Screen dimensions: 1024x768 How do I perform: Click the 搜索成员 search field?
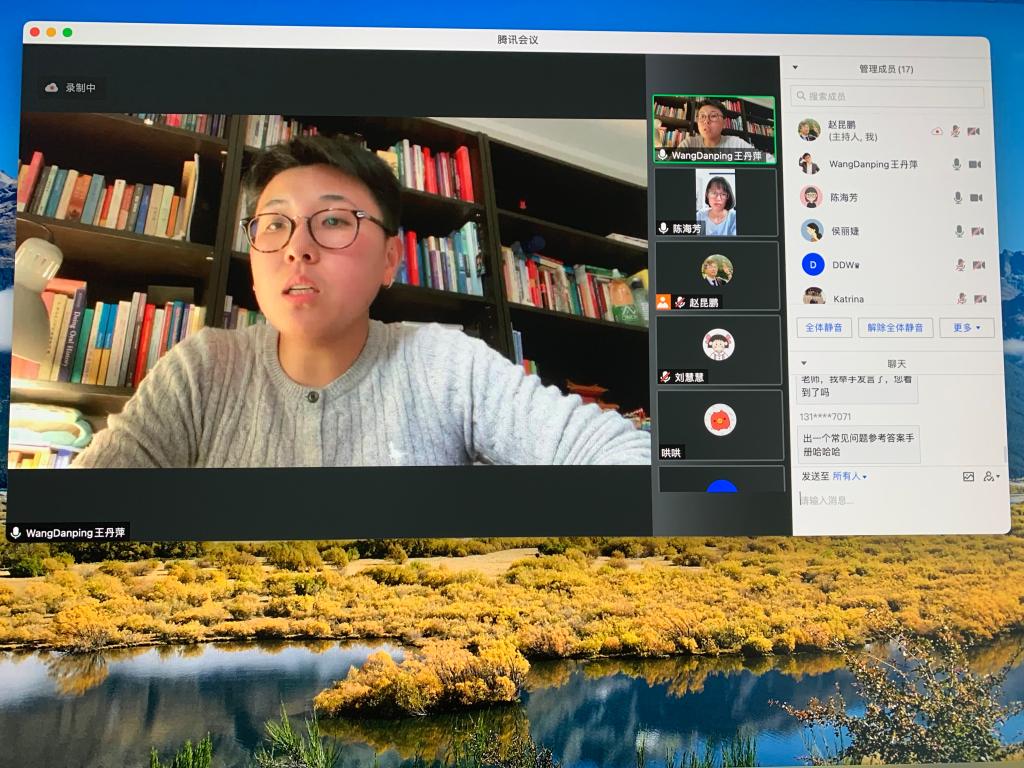point(888,96)
